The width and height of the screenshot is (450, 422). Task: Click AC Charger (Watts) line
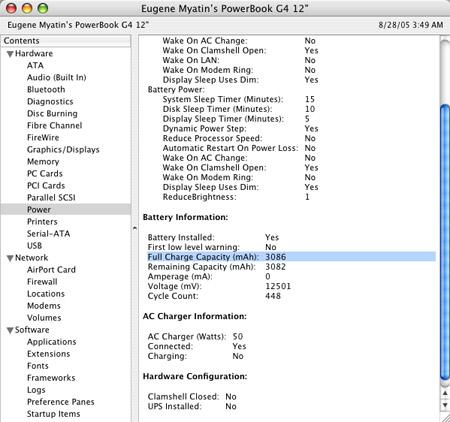[195, 337]
